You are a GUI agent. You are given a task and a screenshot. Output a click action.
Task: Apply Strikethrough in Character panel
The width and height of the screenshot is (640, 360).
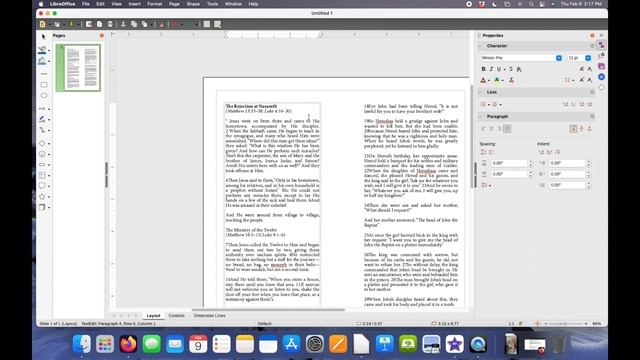tap(511, 69)
